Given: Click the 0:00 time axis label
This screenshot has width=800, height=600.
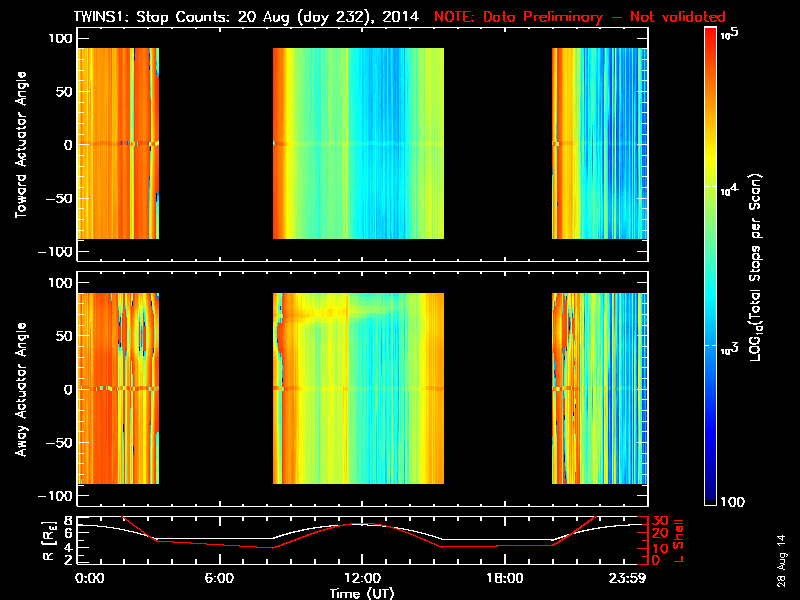Looking at the screenshot, I should 90,579.
